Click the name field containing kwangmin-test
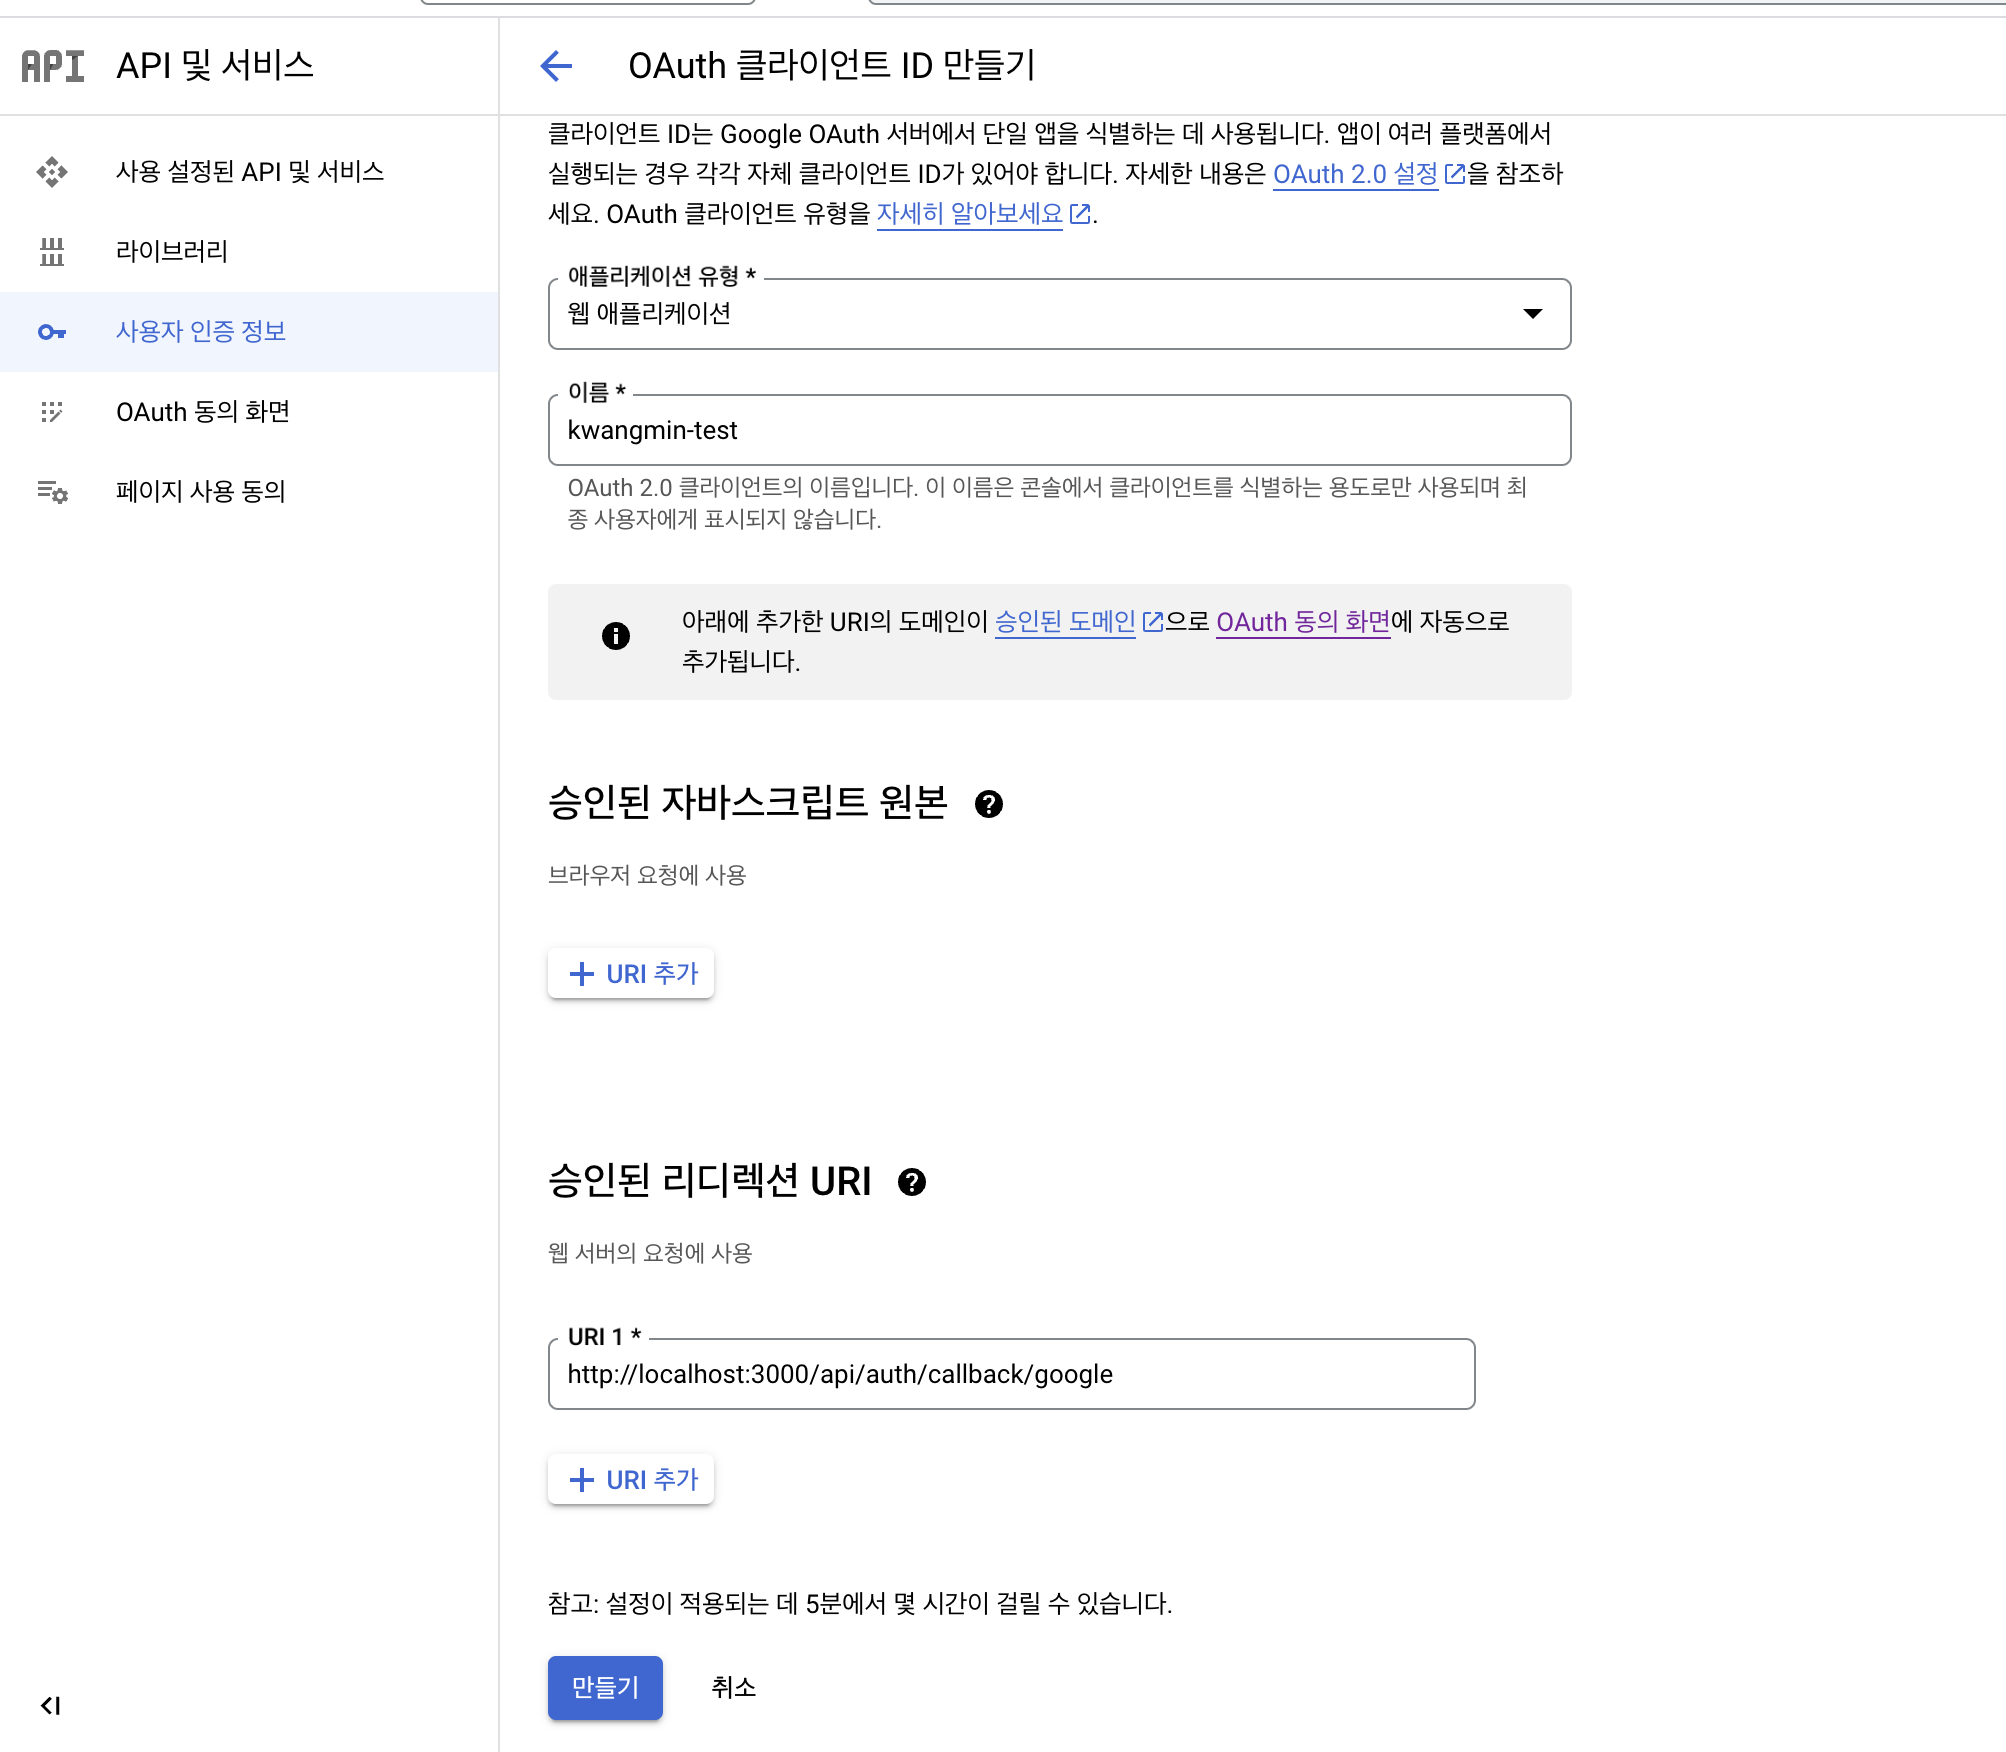This screenshot has width=2006, height=1752. [x=1058, y=431]
